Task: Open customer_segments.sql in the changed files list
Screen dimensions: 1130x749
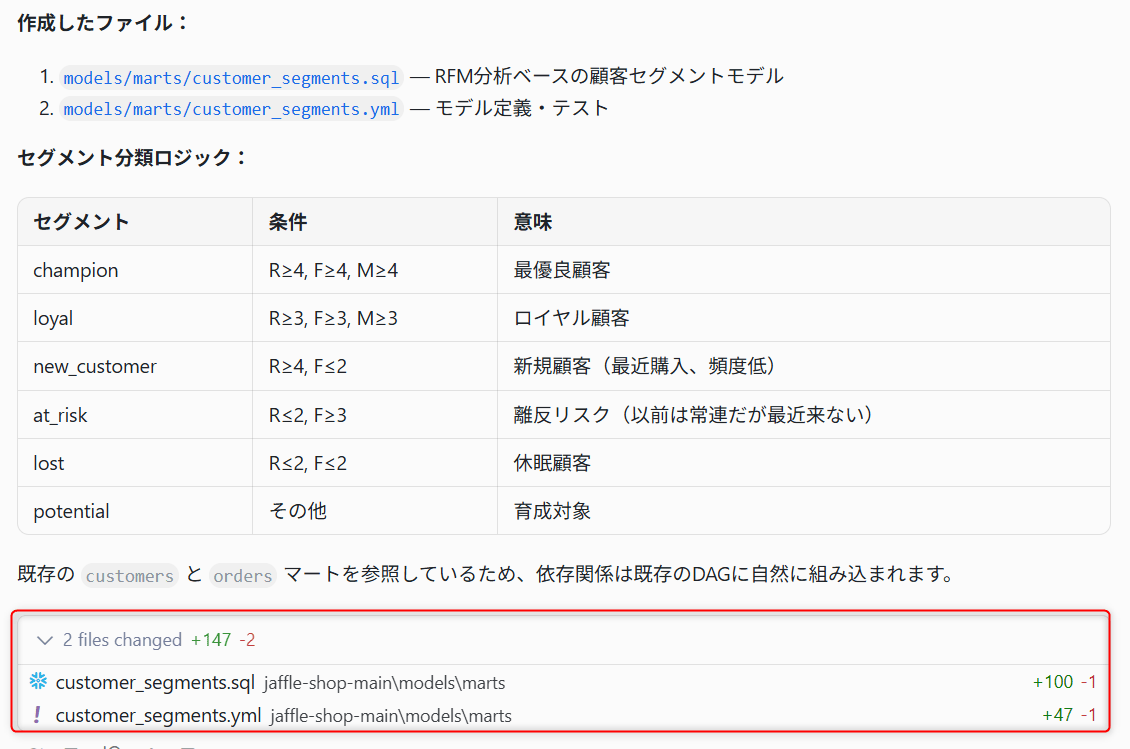Action: 155,682
